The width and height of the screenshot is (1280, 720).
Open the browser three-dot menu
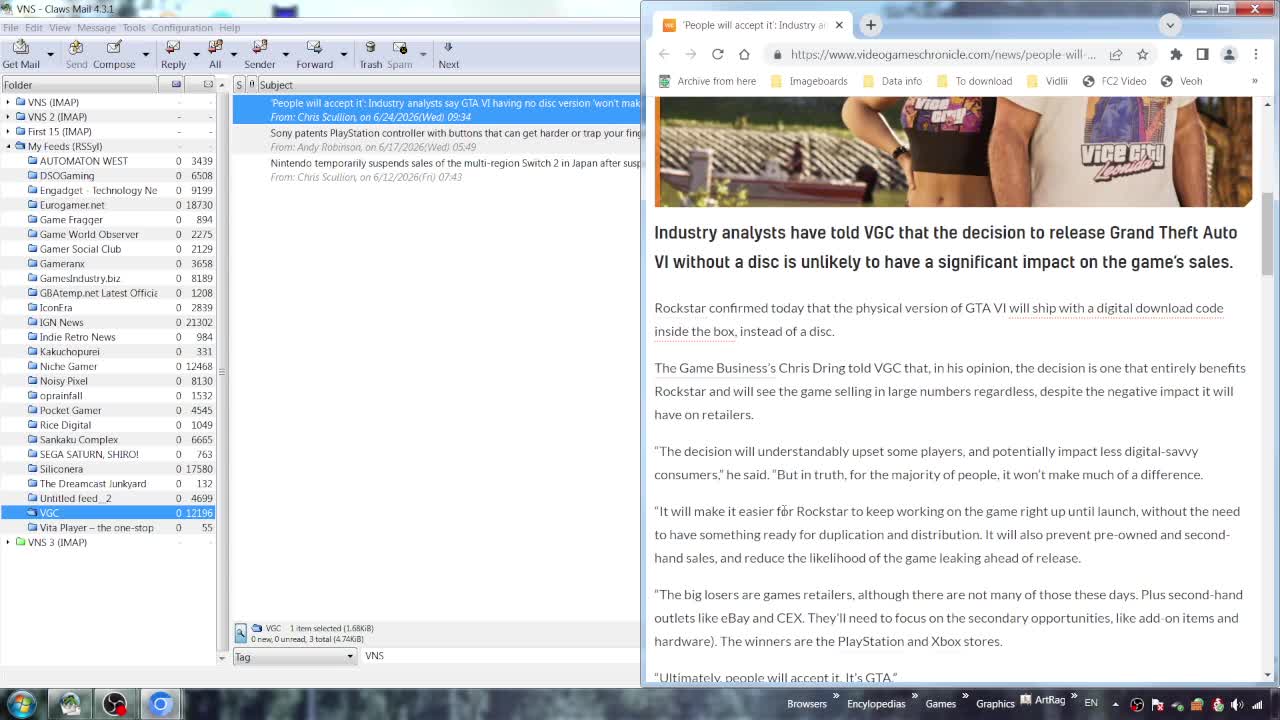point(1256,54)
